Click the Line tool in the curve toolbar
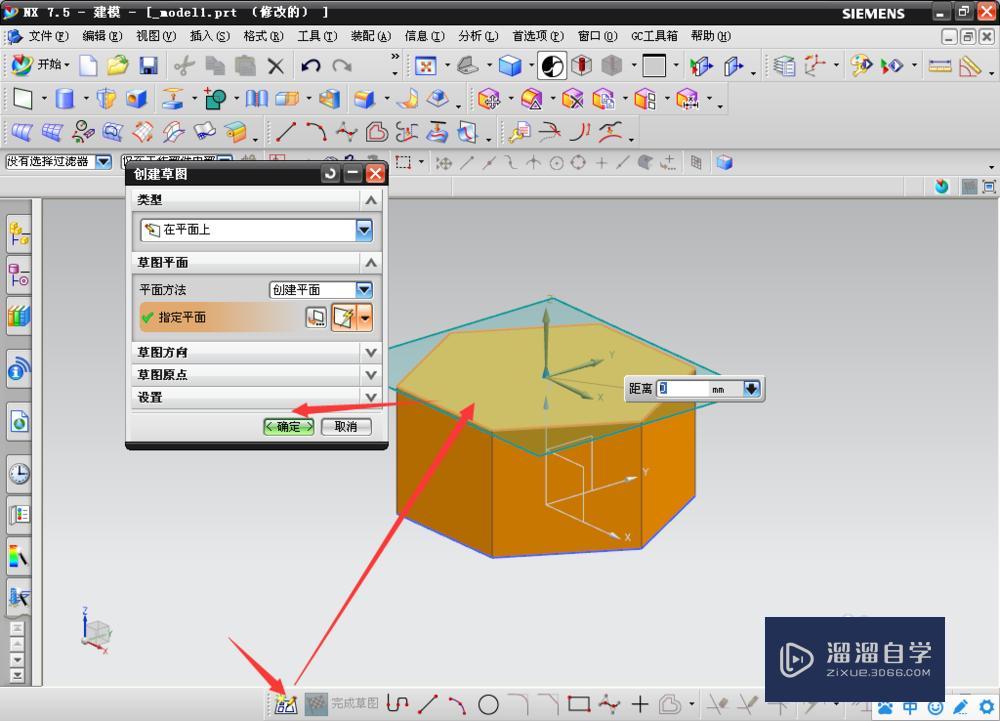Viewport: 1000px width, 721px height. [x=286, y=132]
